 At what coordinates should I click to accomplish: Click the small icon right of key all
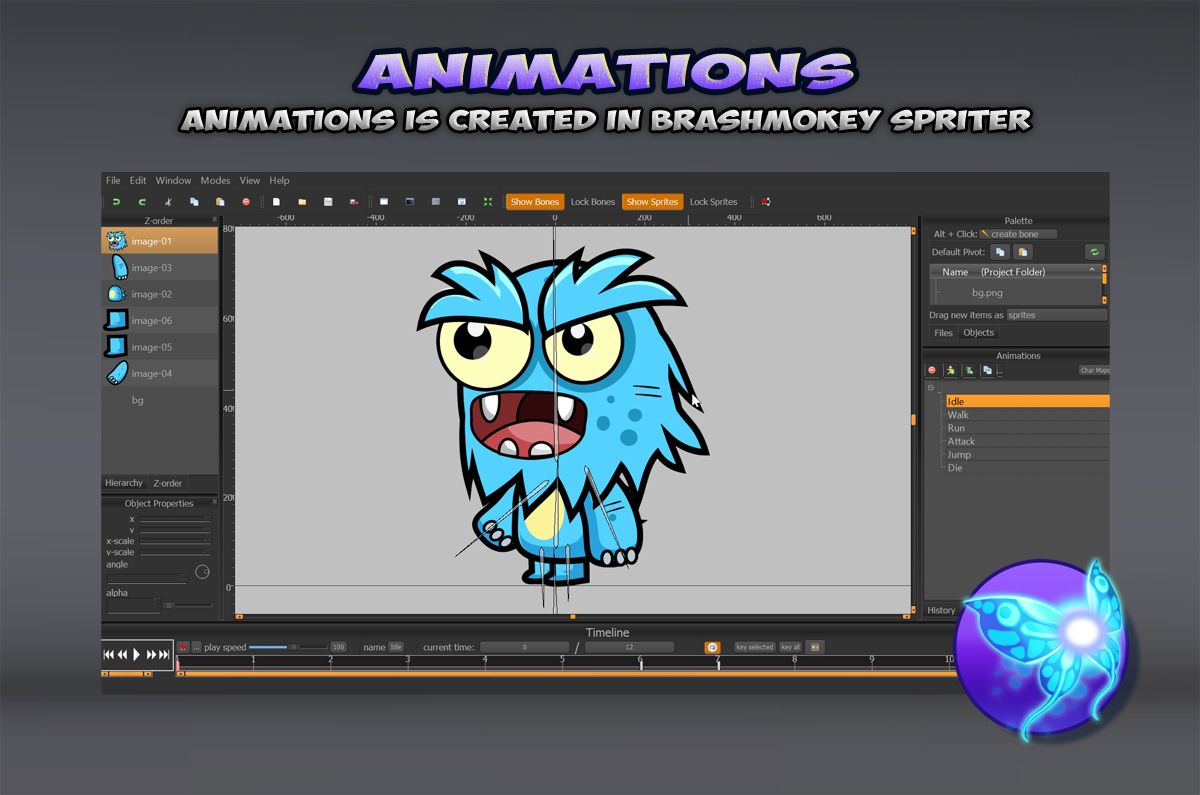(x=815, y=647)
